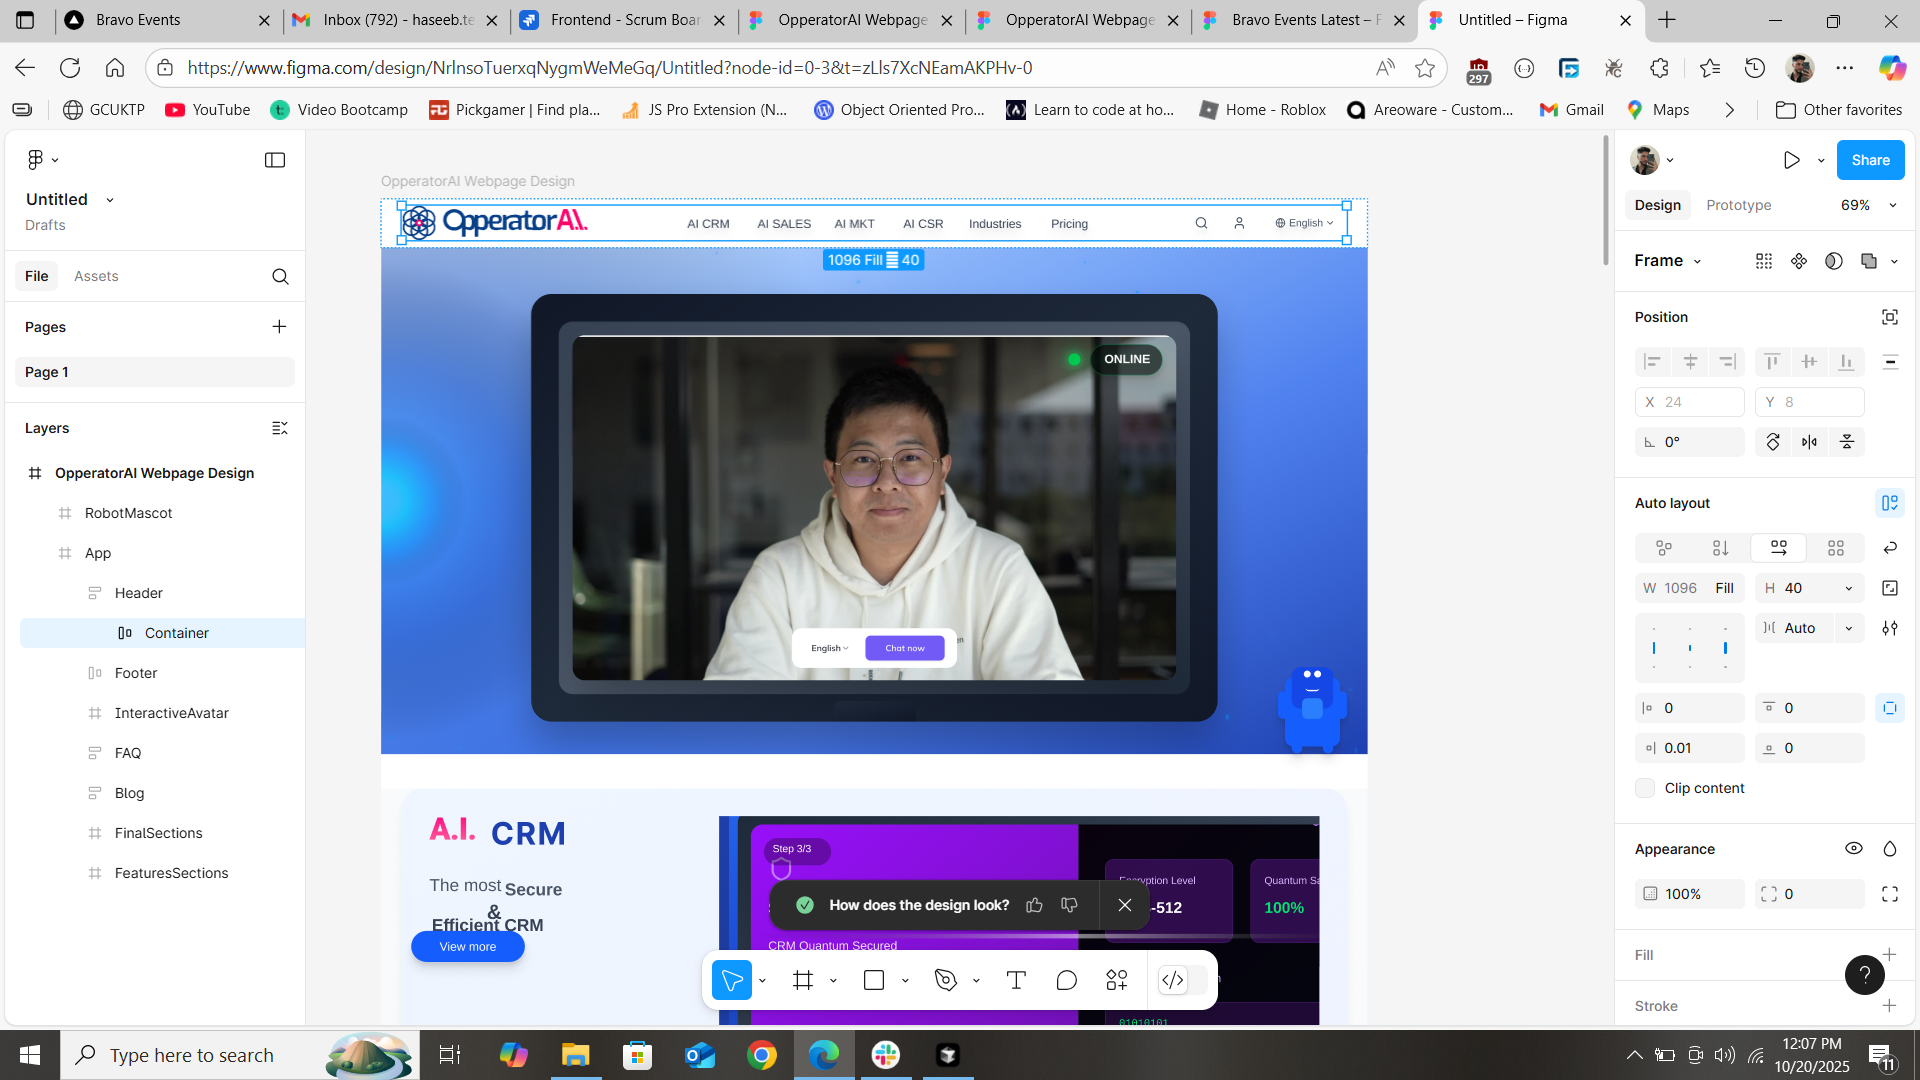Enable the Clip content checkbox
Viewport: 1920px width, 1080px height.
pos(1645,788)
